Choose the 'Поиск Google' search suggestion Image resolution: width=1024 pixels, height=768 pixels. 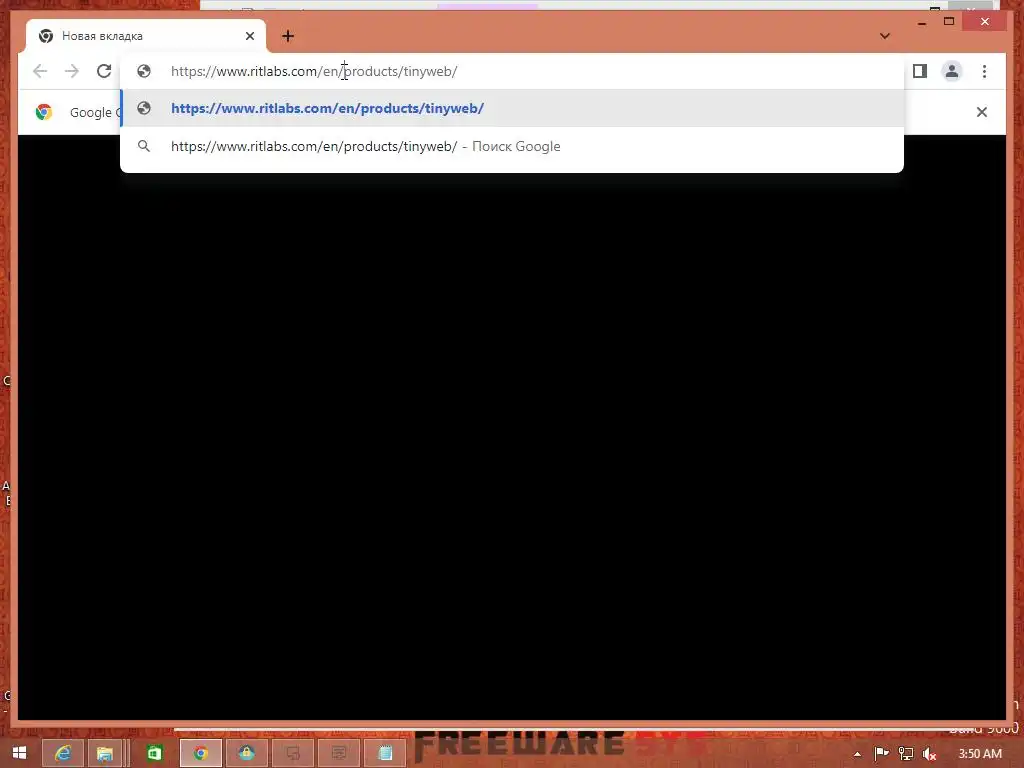click(512, 146)
